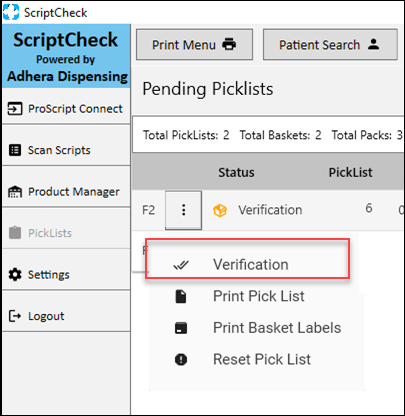Select Reset Pick List menu option

[x=262, y=359]
